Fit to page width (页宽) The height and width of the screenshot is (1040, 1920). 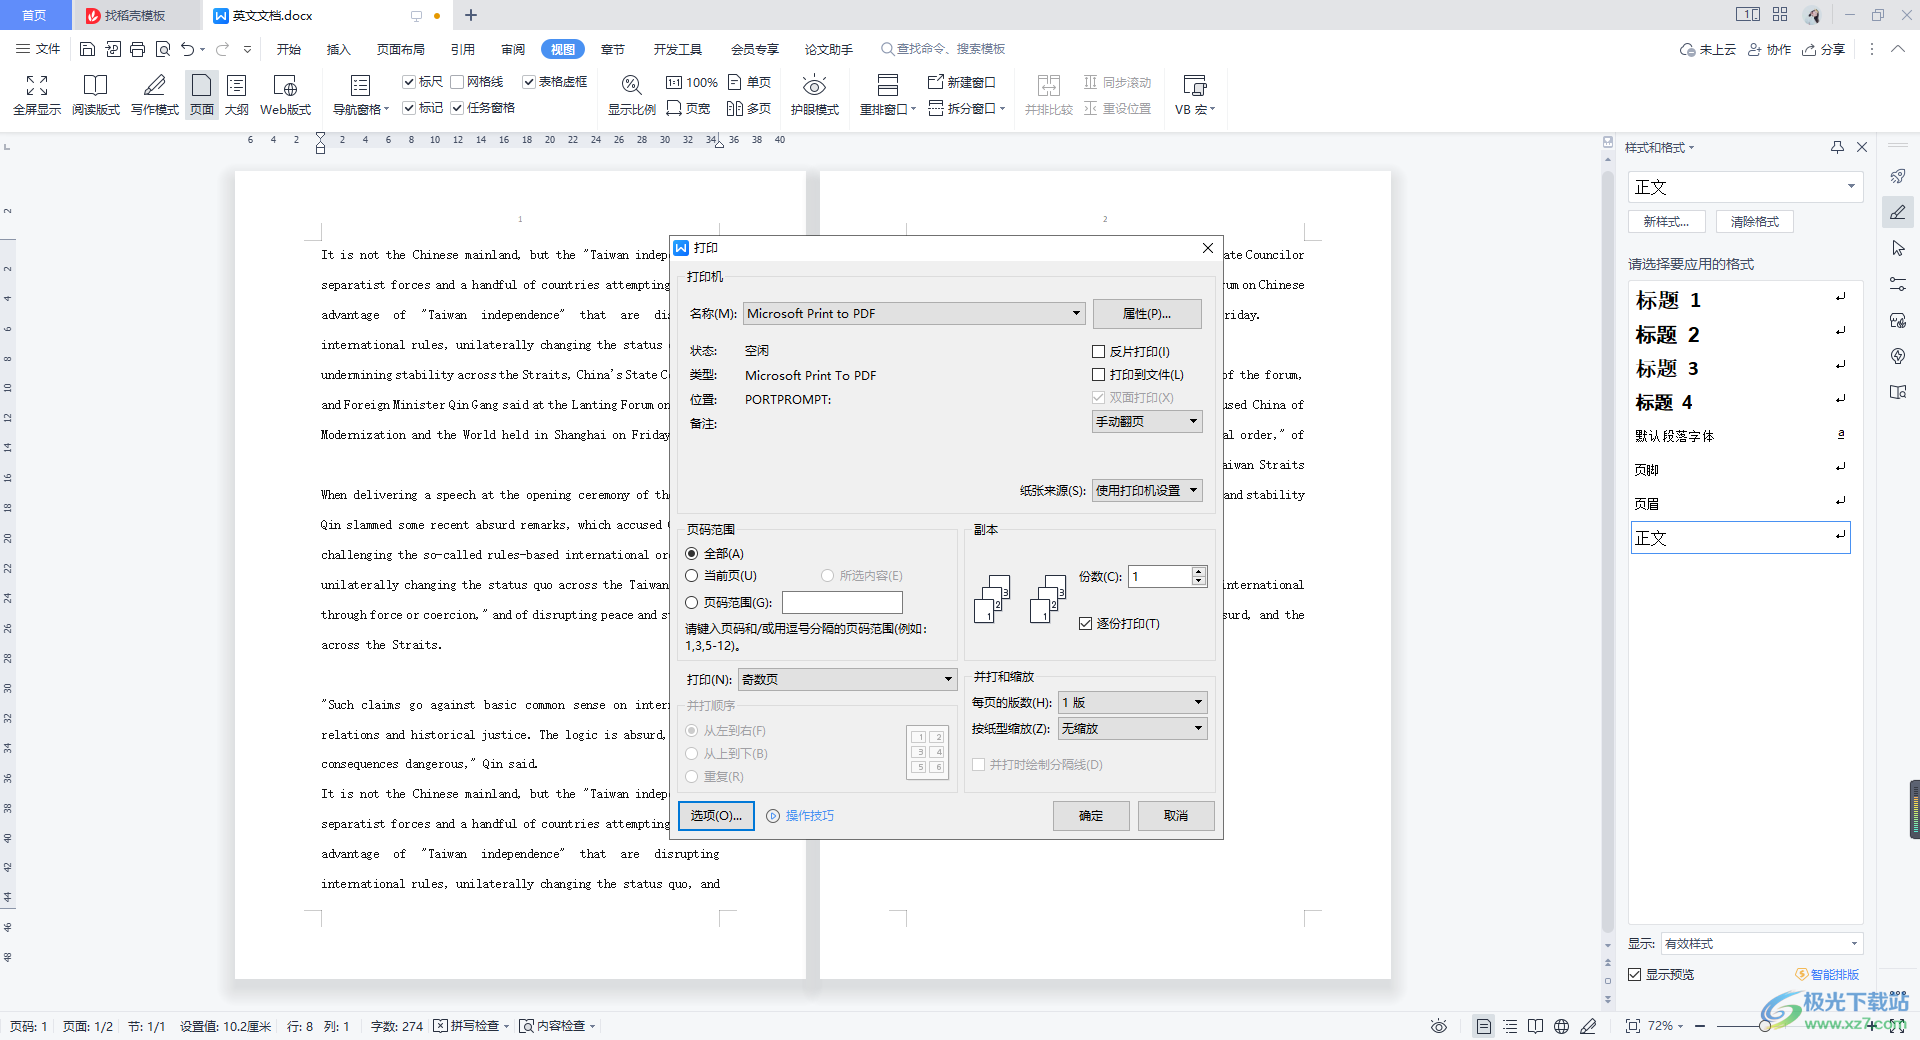click(688, 108)
